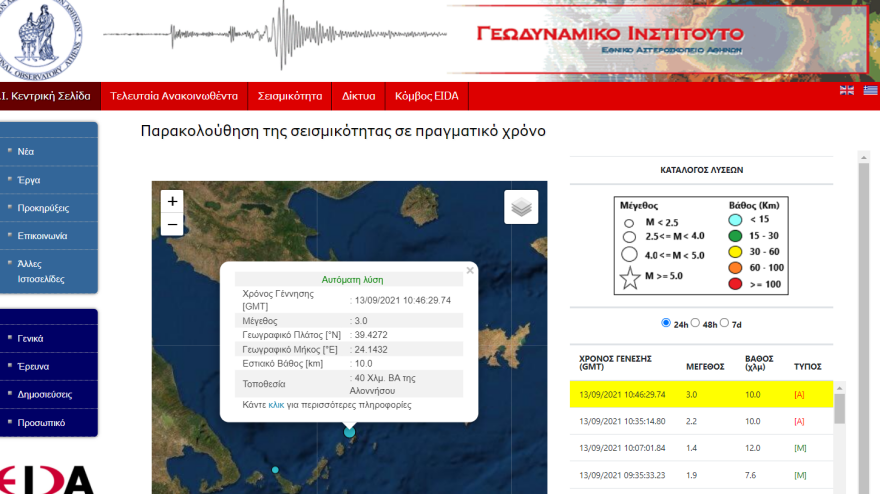Viewport: 880px width, 494px height.
Task: Zoom in the map with plus button
Action: click(172, 201)
